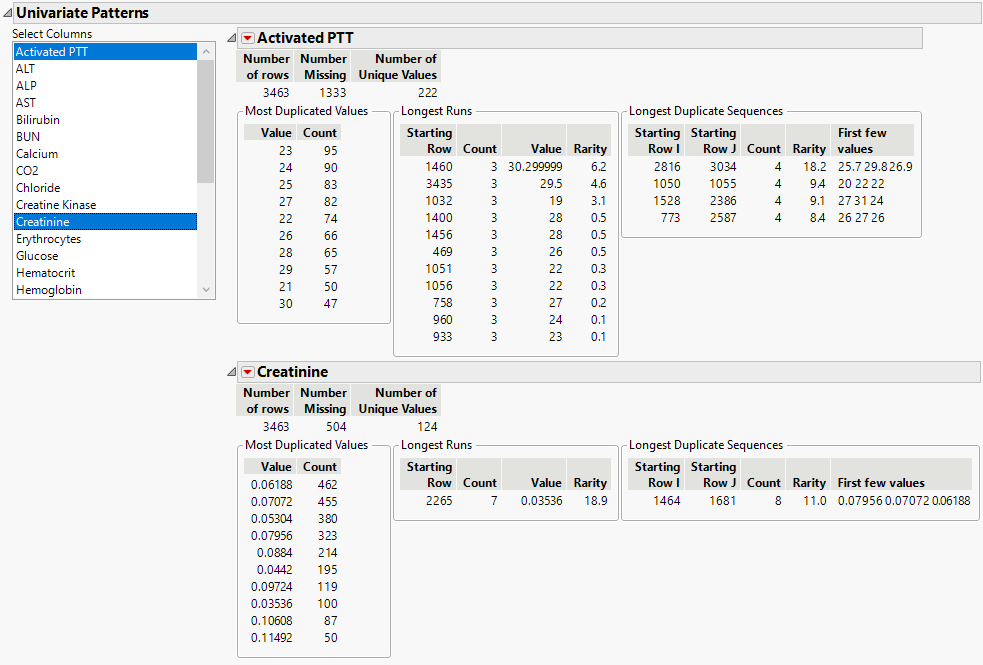
Task: Click the Count header in Longest Runs table
Action: [x=479, y=147]
